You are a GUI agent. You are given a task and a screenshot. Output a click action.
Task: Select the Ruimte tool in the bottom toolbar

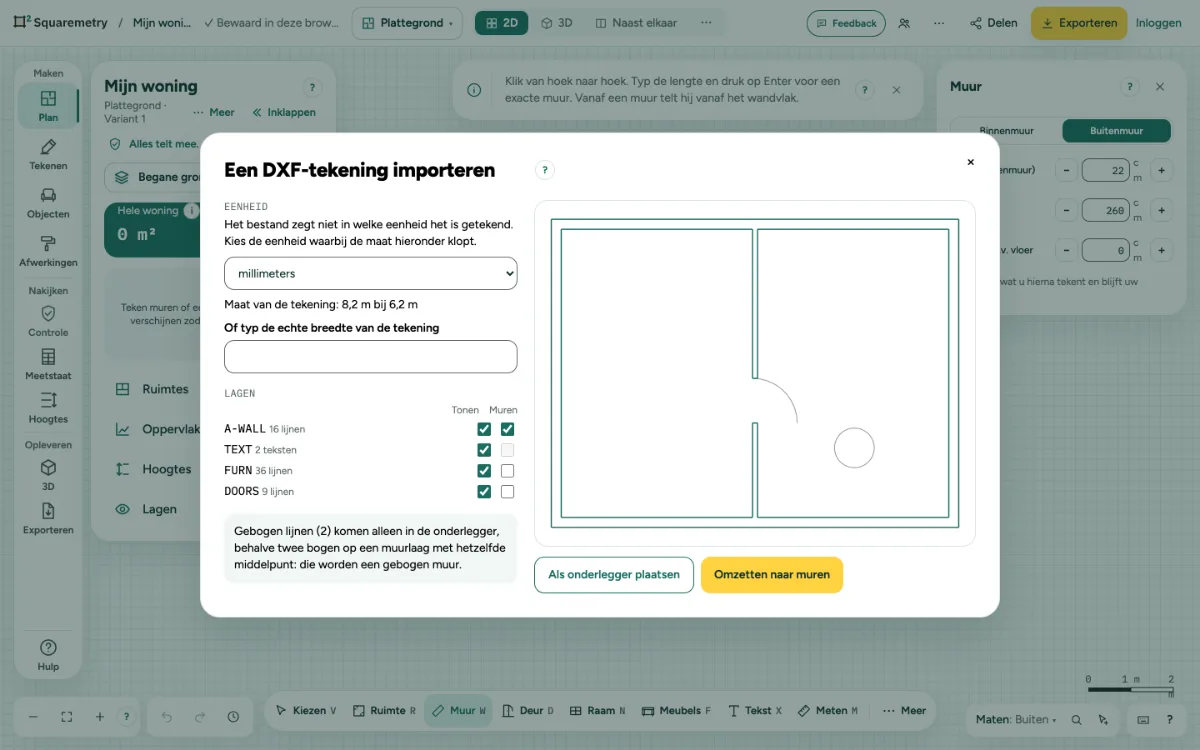tap(383, 711)
